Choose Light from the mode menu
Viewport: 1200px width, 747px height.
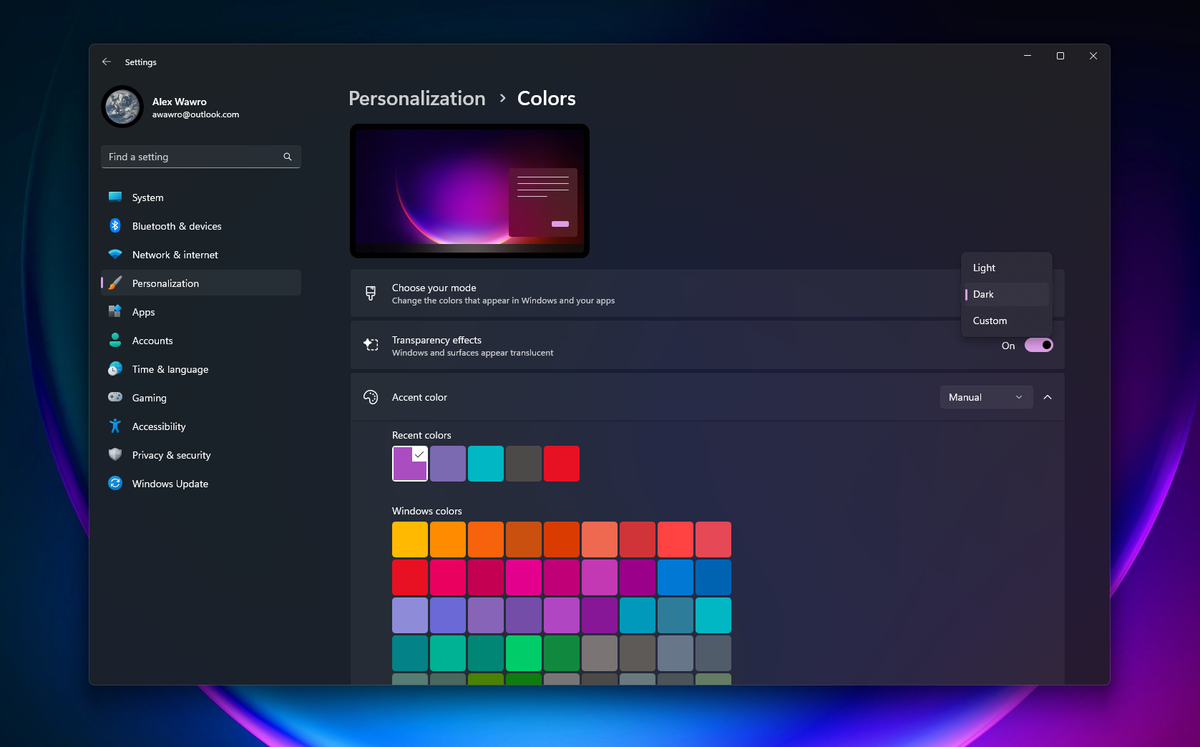(x=1005, y=267)
